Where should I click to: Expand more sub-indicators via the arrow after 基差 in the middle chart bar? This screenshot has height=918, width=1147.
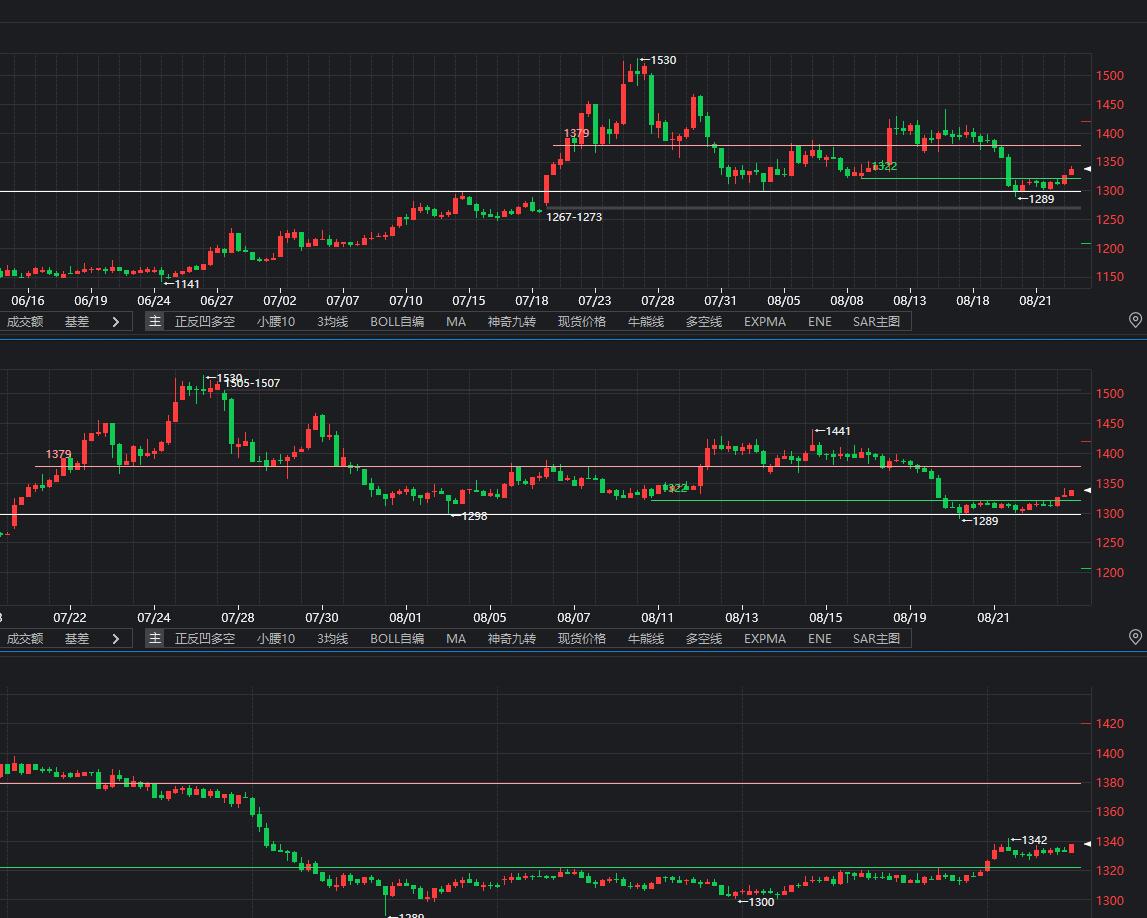(116, 639)
